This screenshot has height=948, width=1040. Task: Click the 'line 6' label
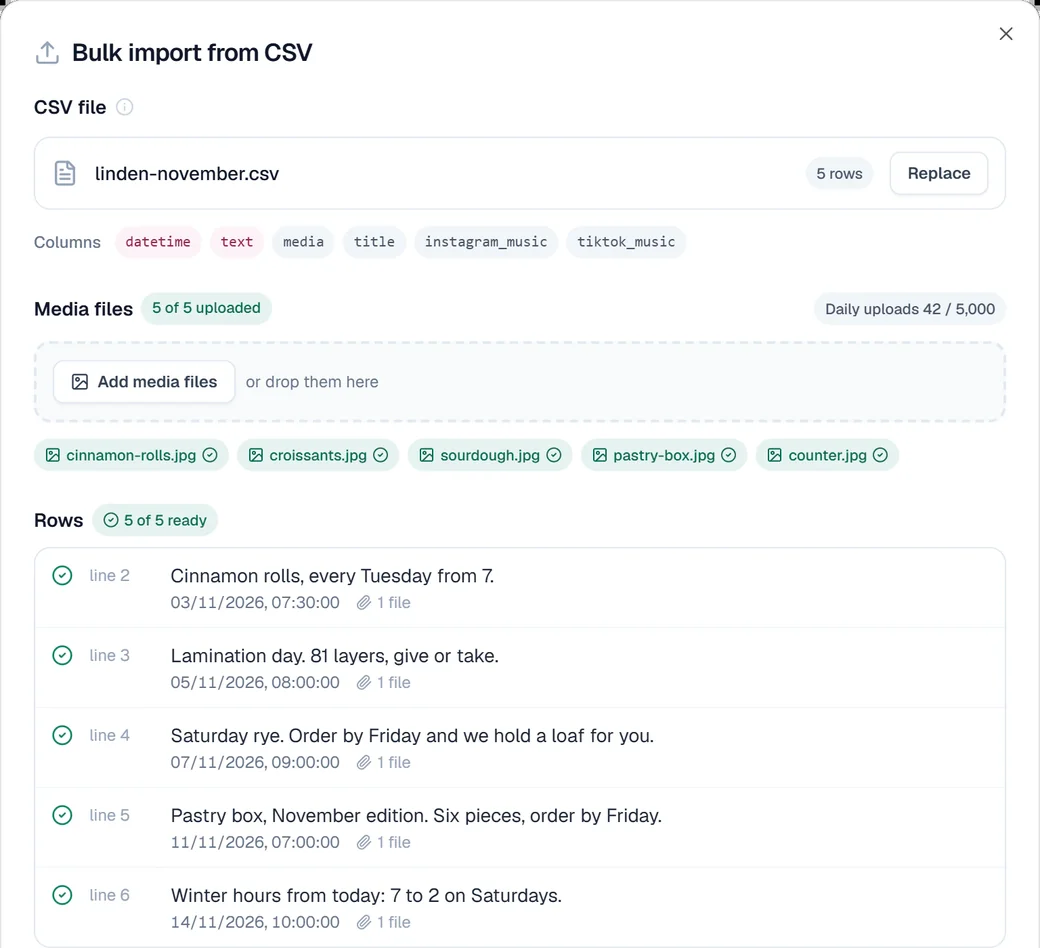click(109, 895)
